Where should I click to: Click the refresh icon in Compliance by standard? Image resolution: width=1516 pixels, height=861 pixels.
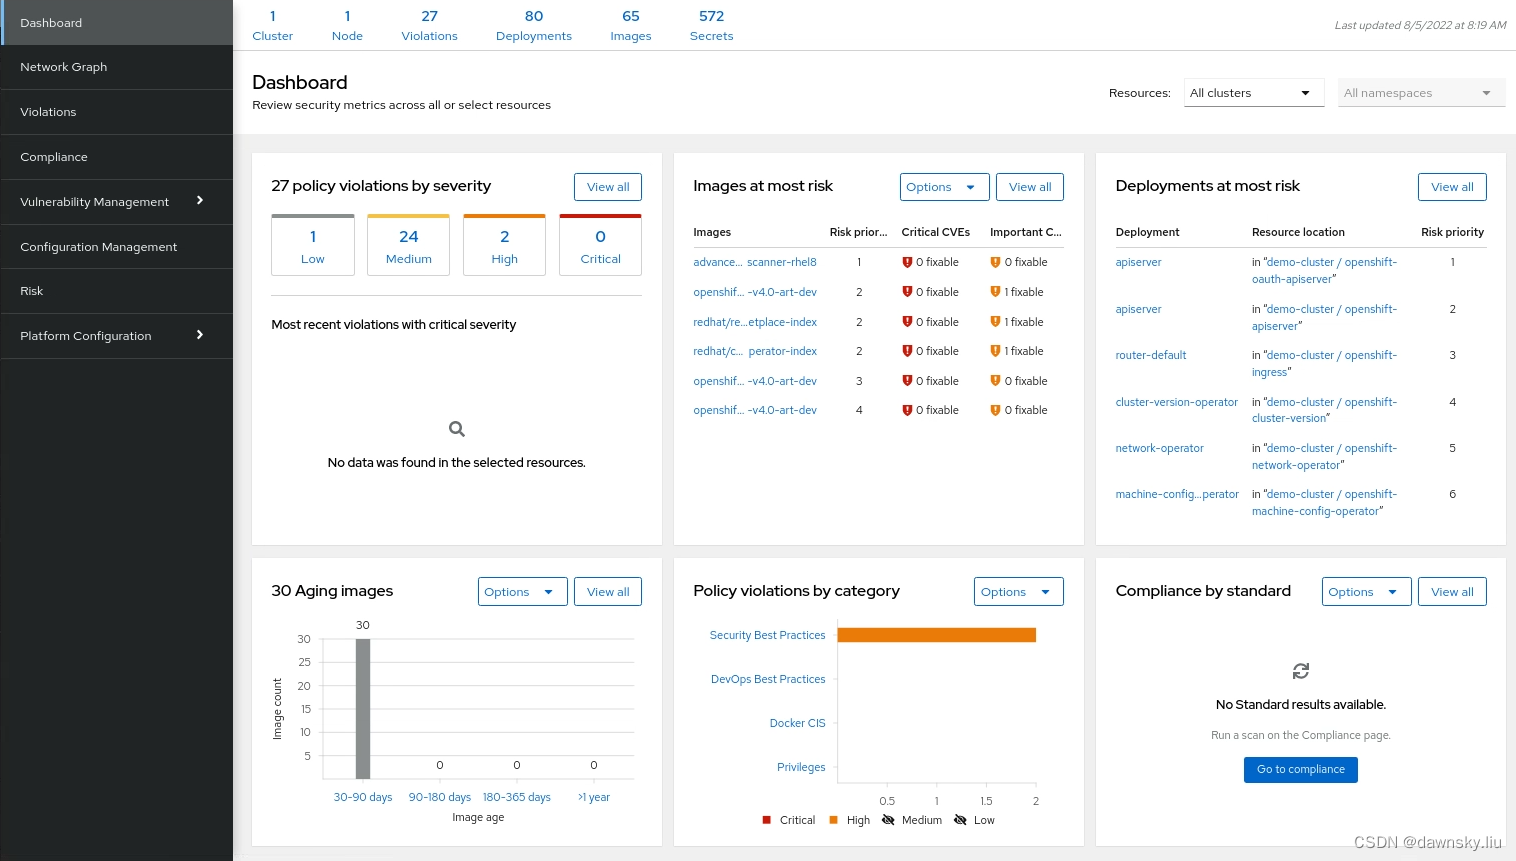point(1301,671)
